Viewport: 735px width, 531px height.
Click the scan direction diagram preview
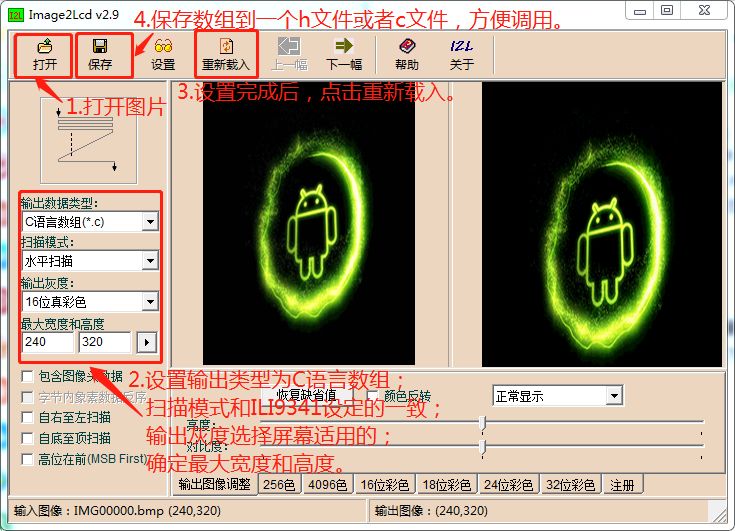click(89, 141)
